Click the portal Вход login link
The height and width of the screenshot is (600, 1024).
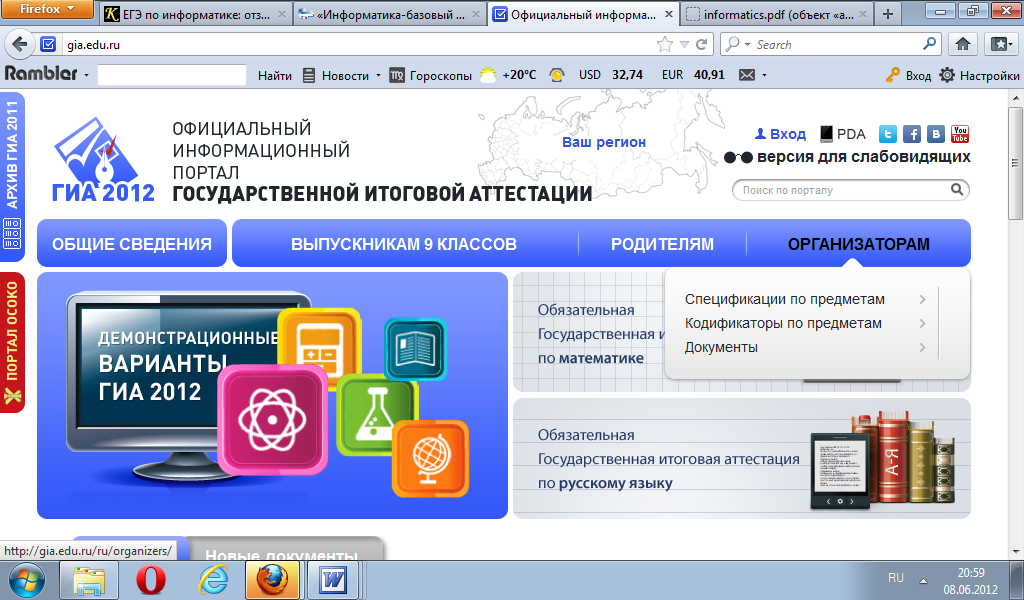click(780, 134)
